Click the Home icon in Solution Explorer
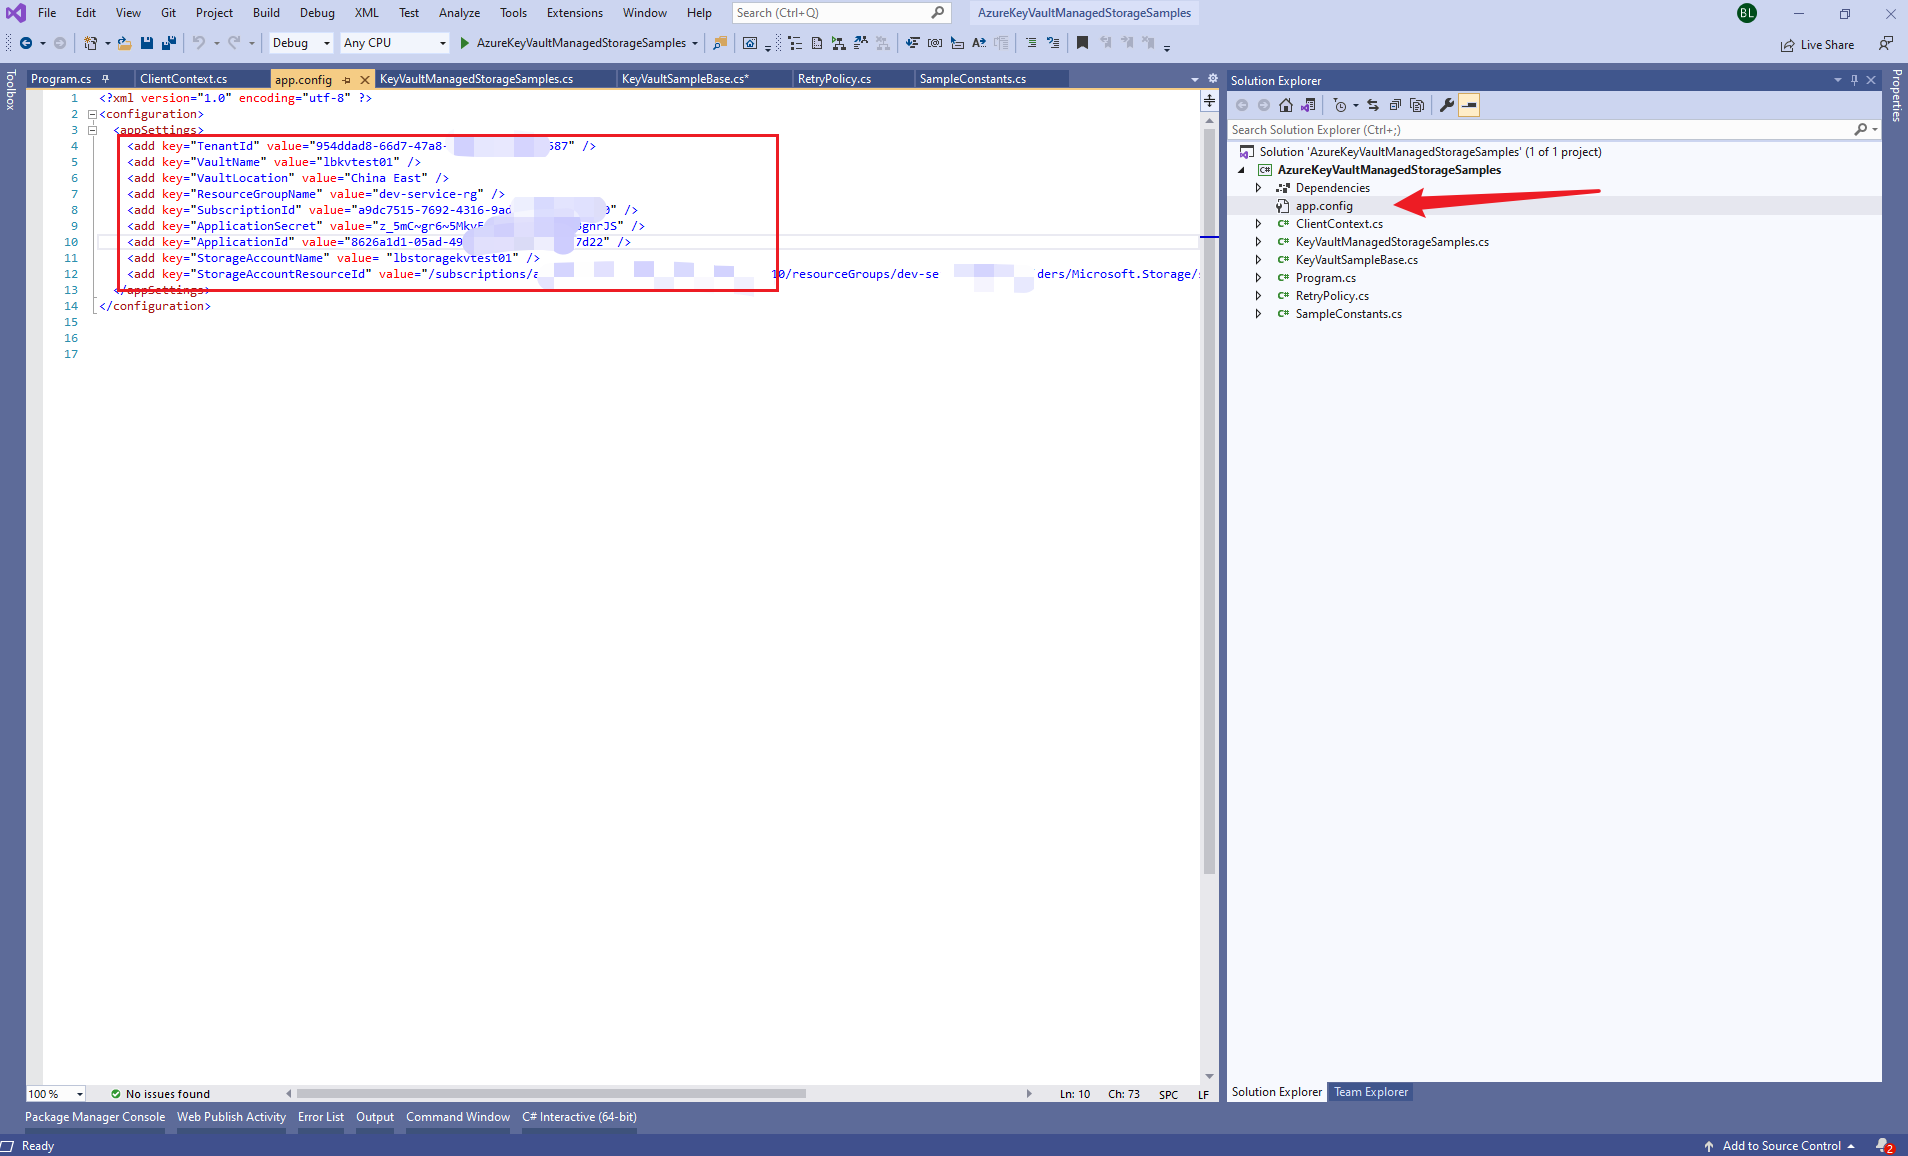1908x1156 pixels. pyautogui.click(x=1286, y=105)
